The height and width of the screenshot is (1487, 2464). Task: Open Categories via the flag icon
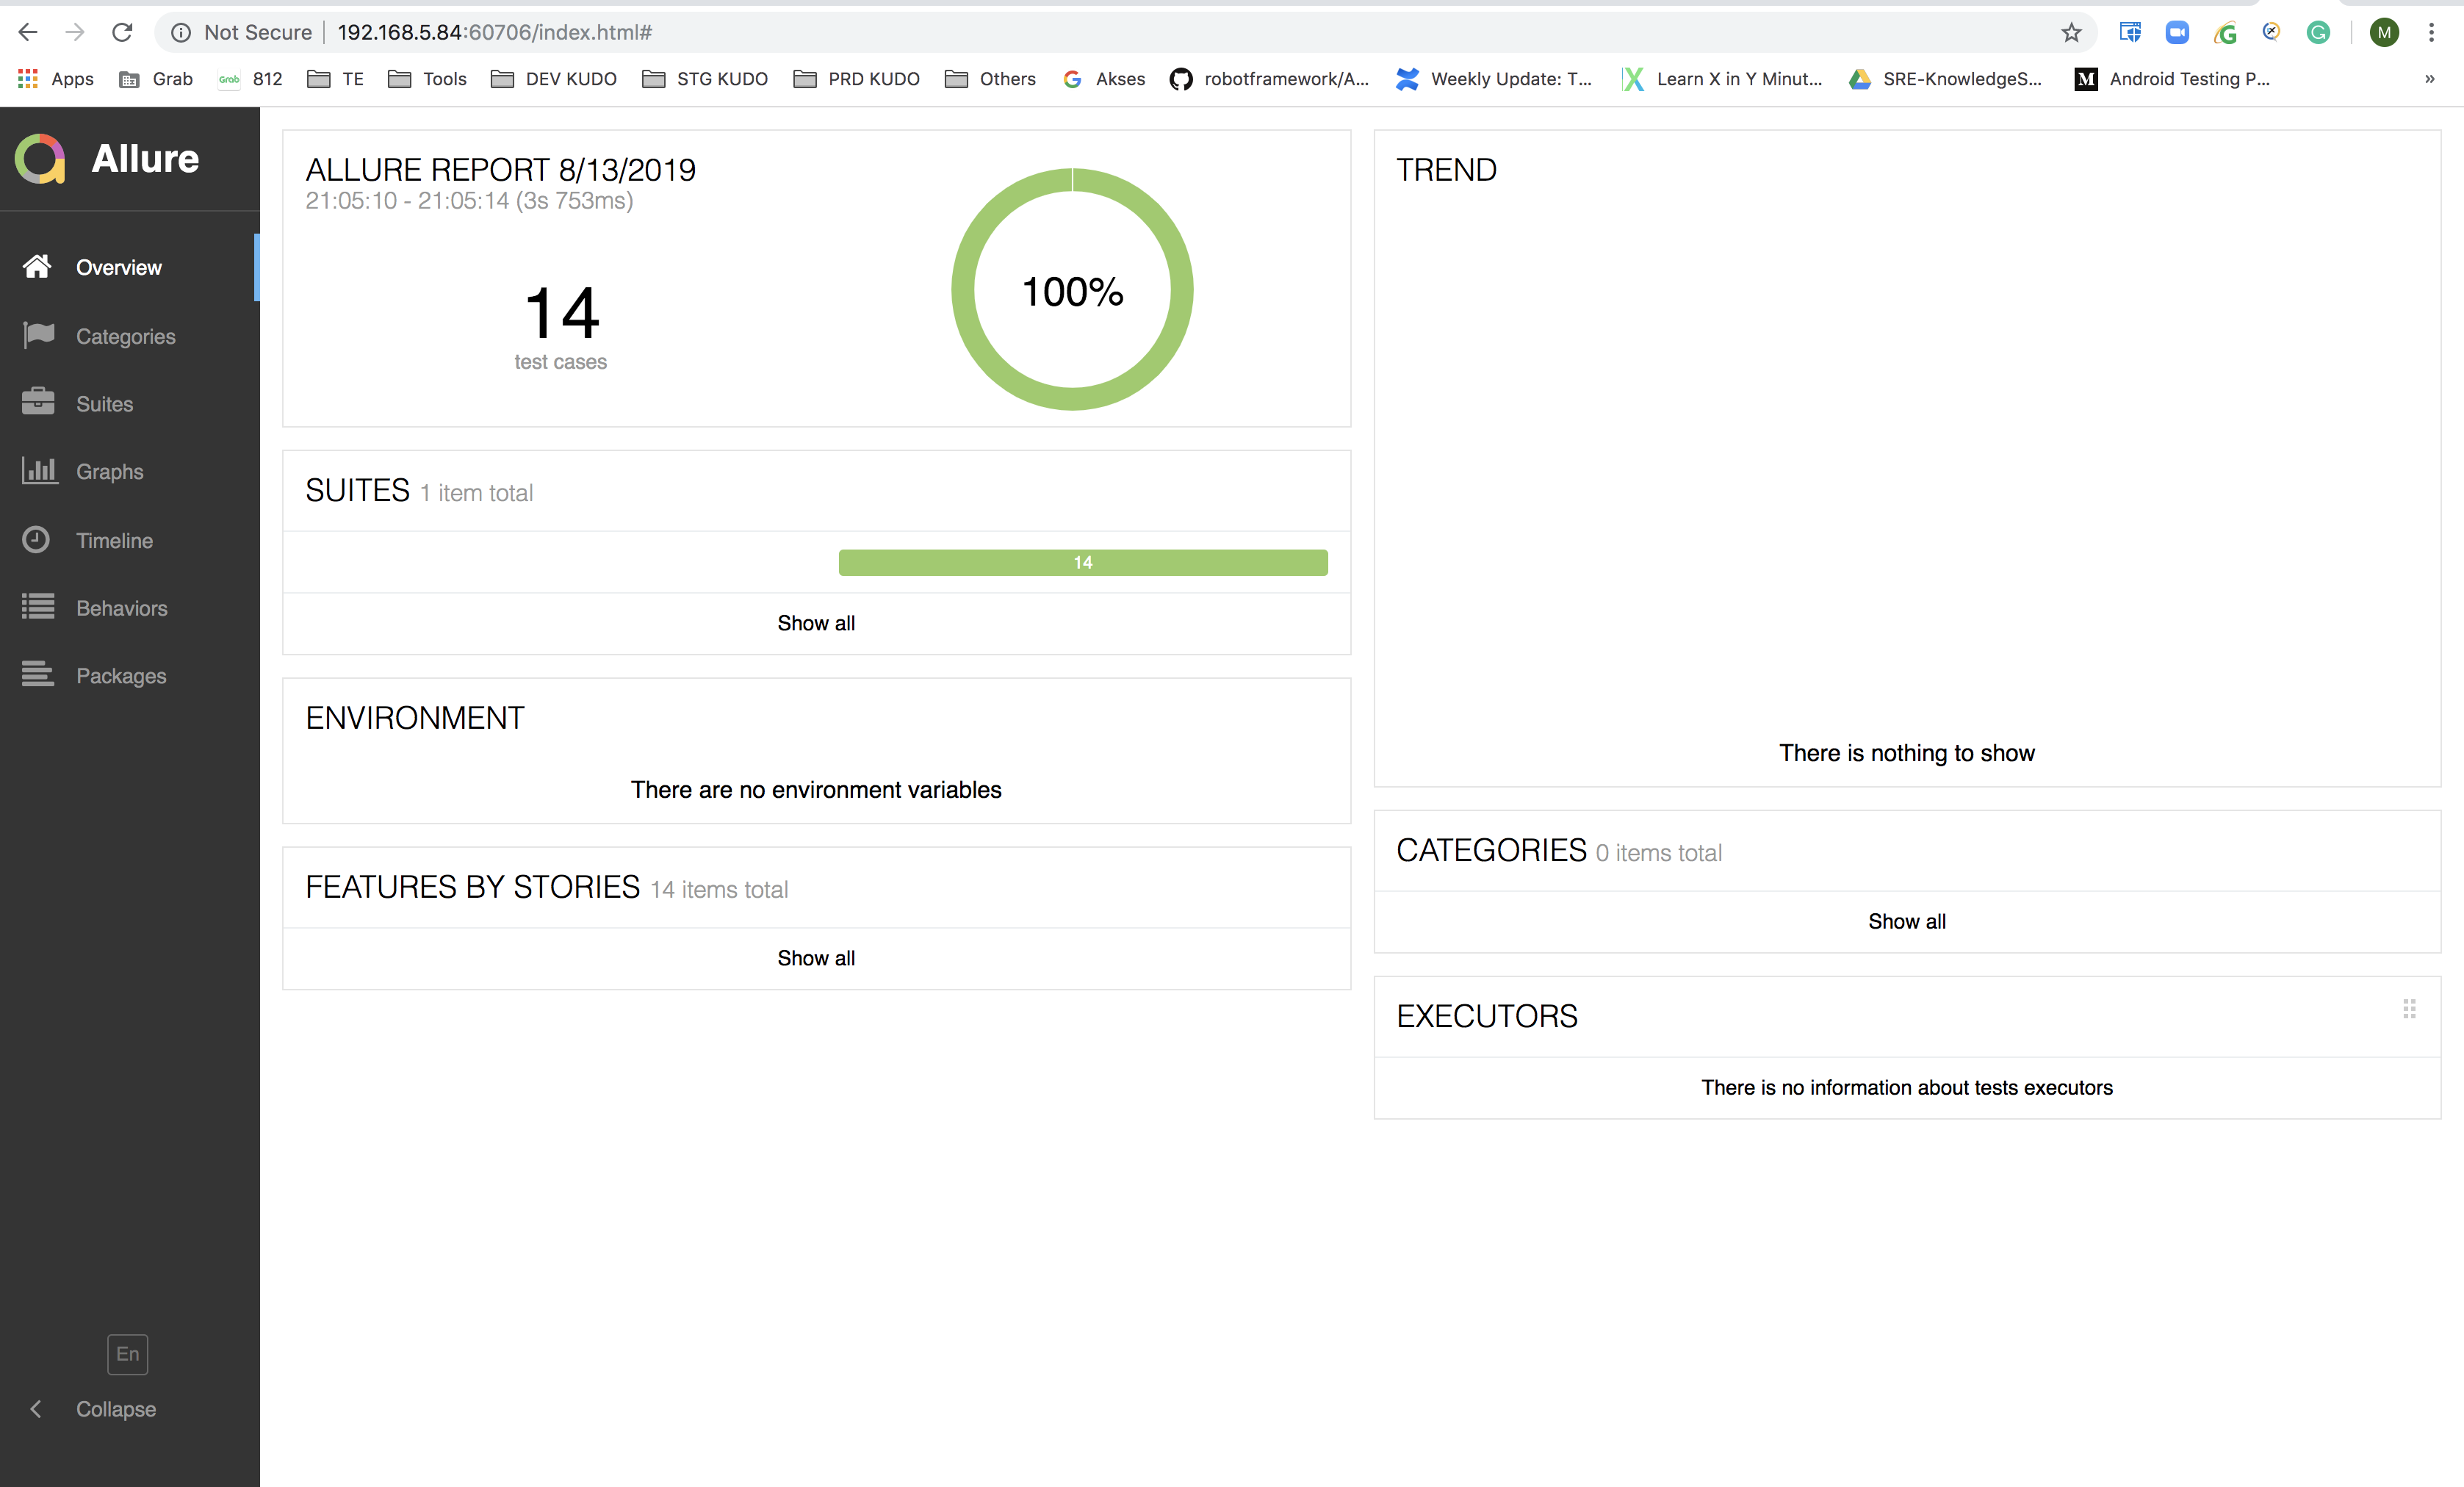coord(38,335)
